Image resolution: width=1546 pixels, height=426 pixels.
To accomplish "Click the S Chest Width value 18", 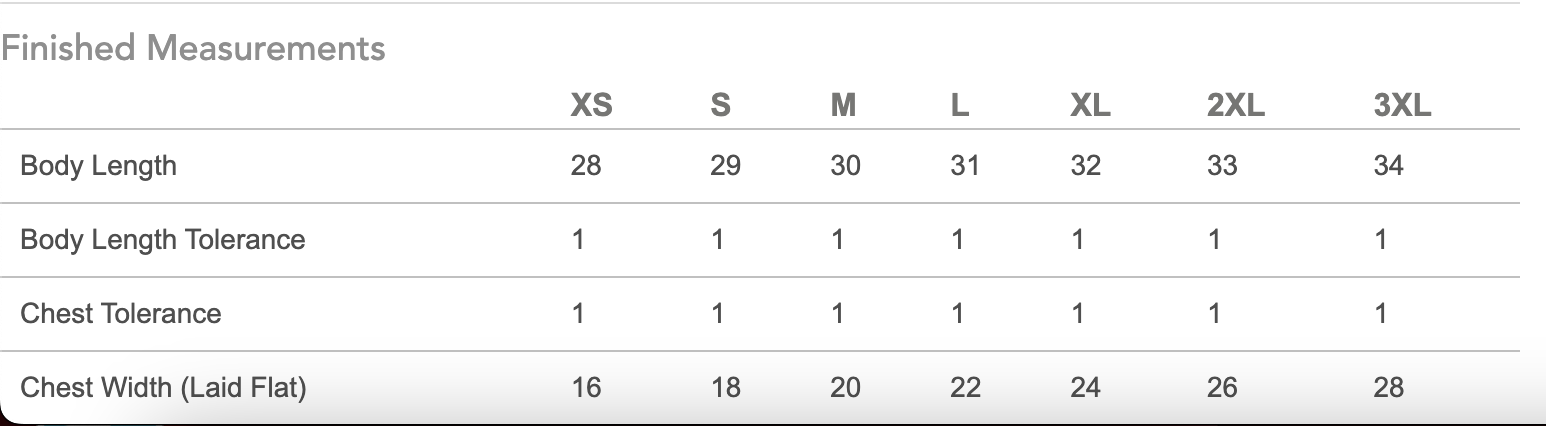I will click(725, 388).
